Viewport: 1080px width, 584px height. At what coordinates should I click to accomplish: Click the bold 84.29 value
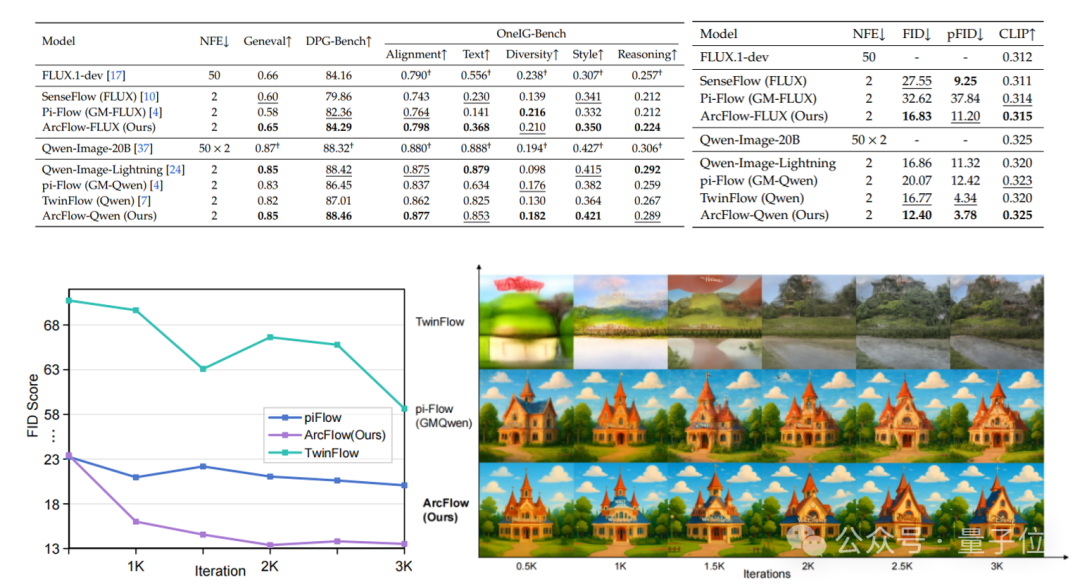click(x=338, y=127)
